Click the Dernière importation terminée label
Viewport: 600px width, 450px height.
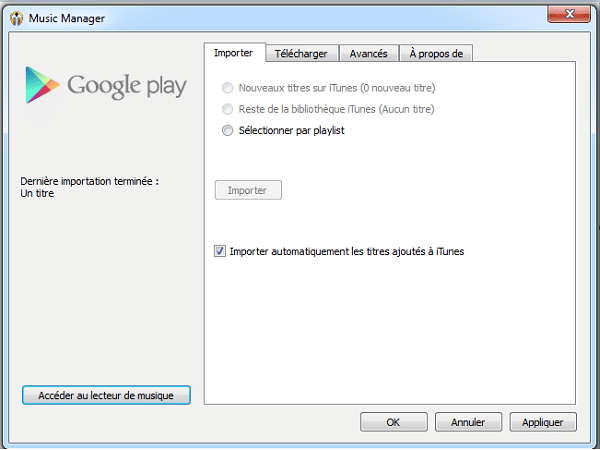[89, 181]
